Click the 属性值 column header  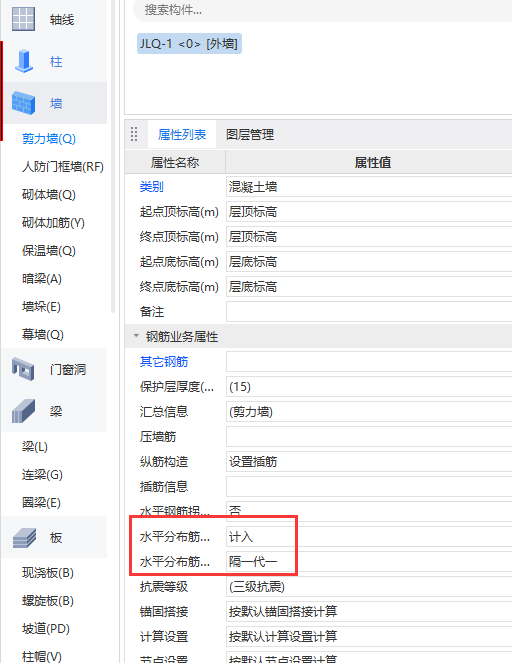point(369,162)
